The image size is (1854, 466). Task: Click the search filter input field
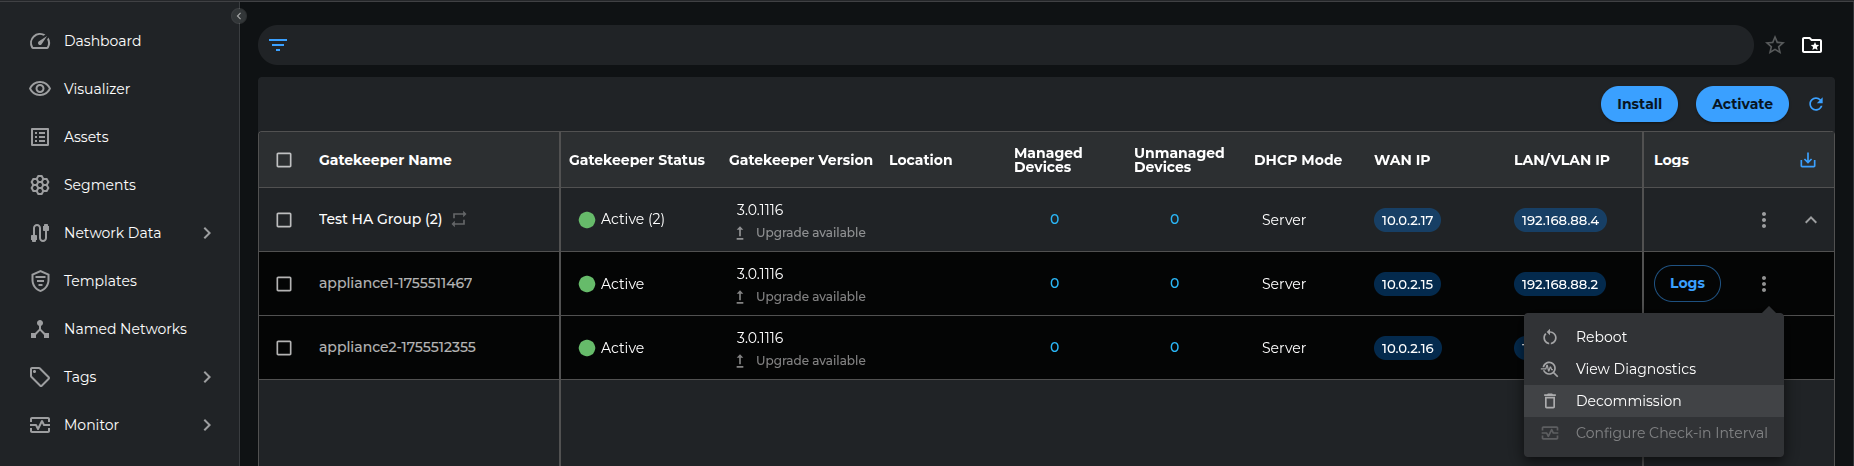[x=1000, y=45]
